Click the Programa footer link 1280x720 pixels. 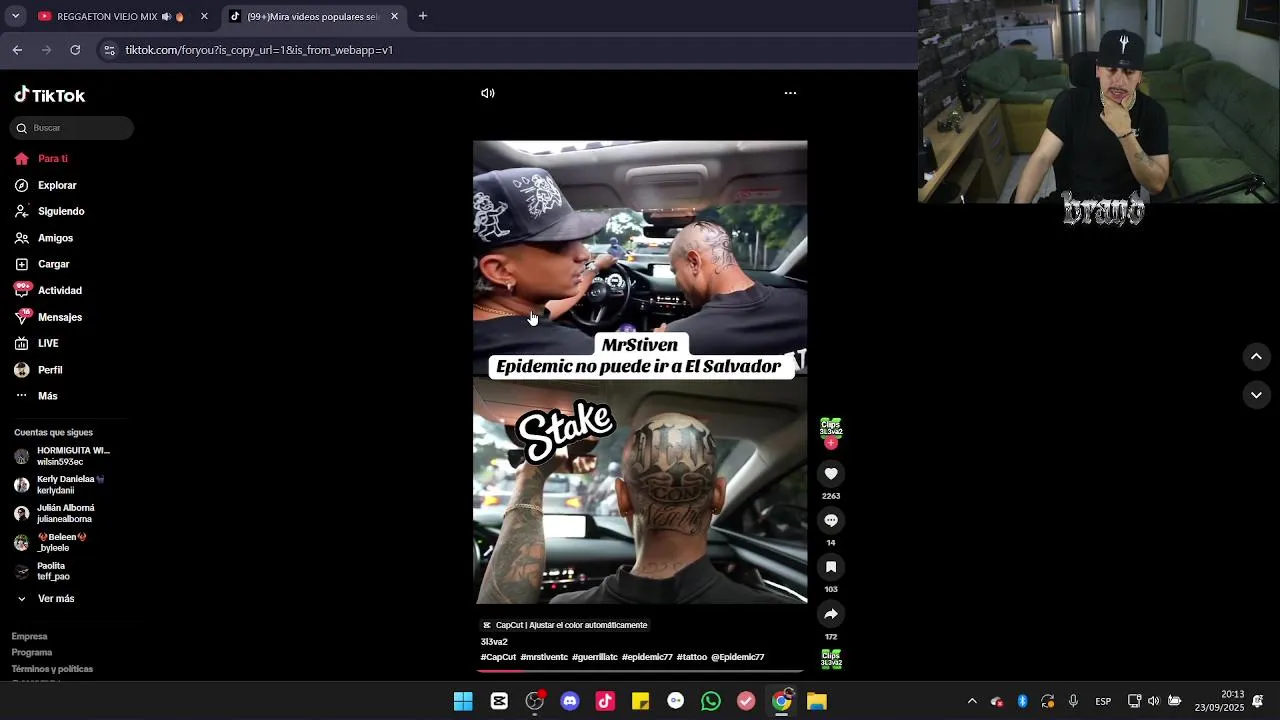[32, 652]
